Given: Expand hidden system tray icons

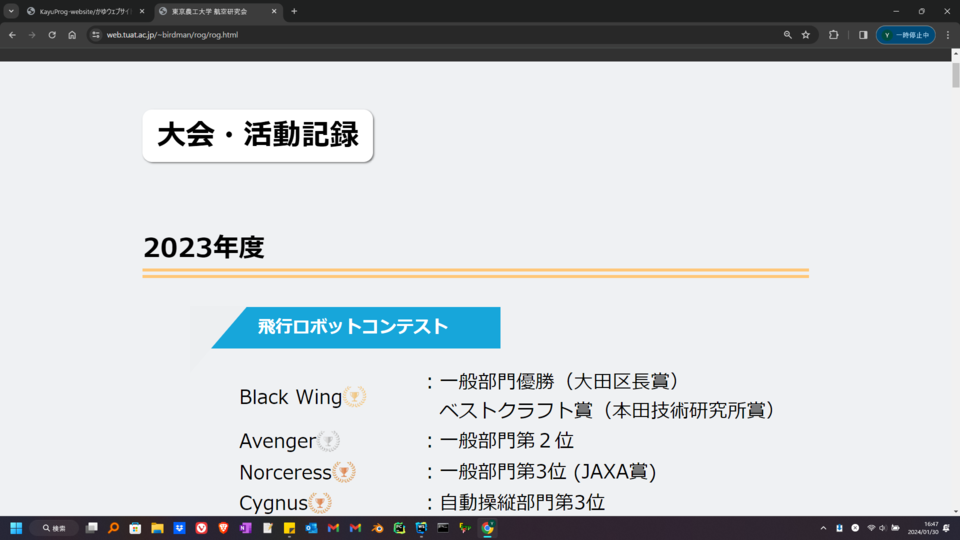Looking at the screenshot, I should (x=823, y=528).
